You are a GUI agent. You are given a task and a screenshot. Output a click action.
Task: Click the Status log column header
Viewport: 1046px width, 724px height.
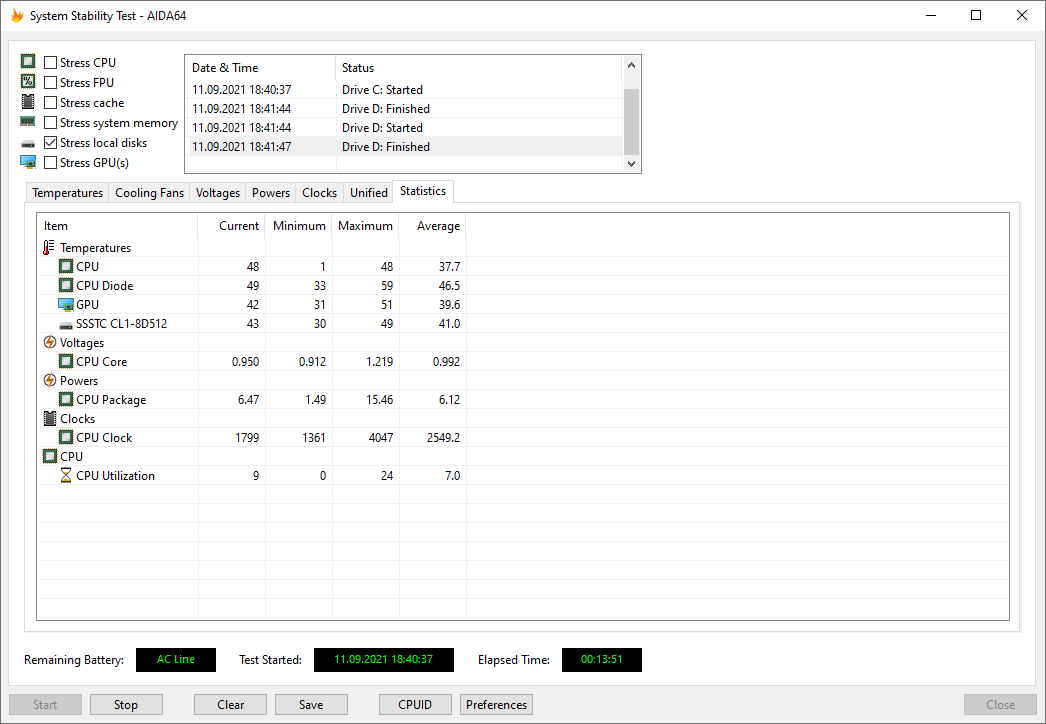click(479, 67)
